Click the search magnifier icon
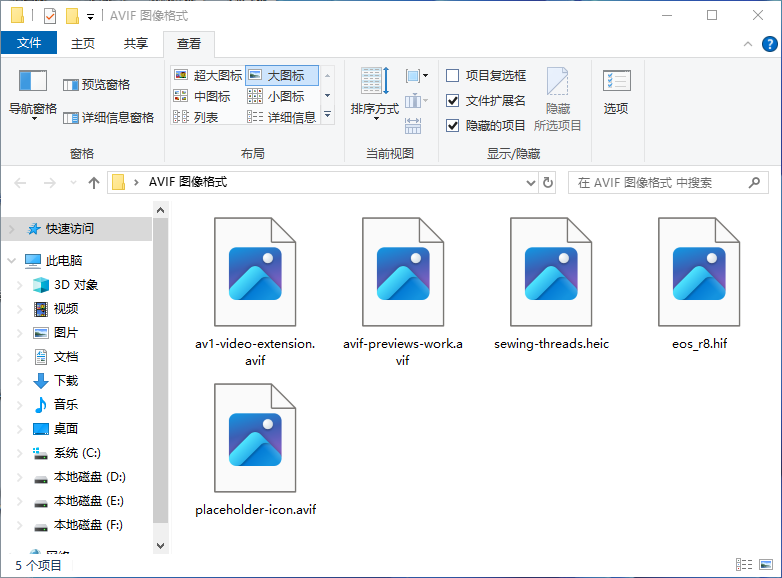This screenshot has width=782, height=578. pyautogui.click(x=754, y=183)
